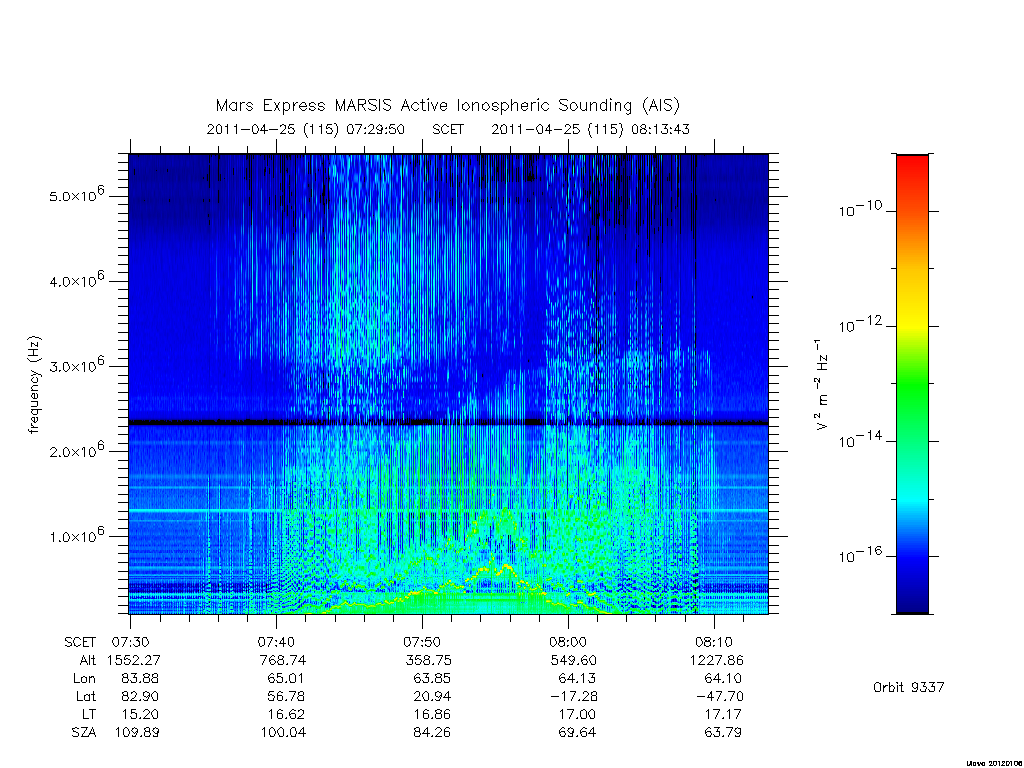Click the local time value 16.62
This screenshot has width=1024, height=768.
click(x=285, y=714)
